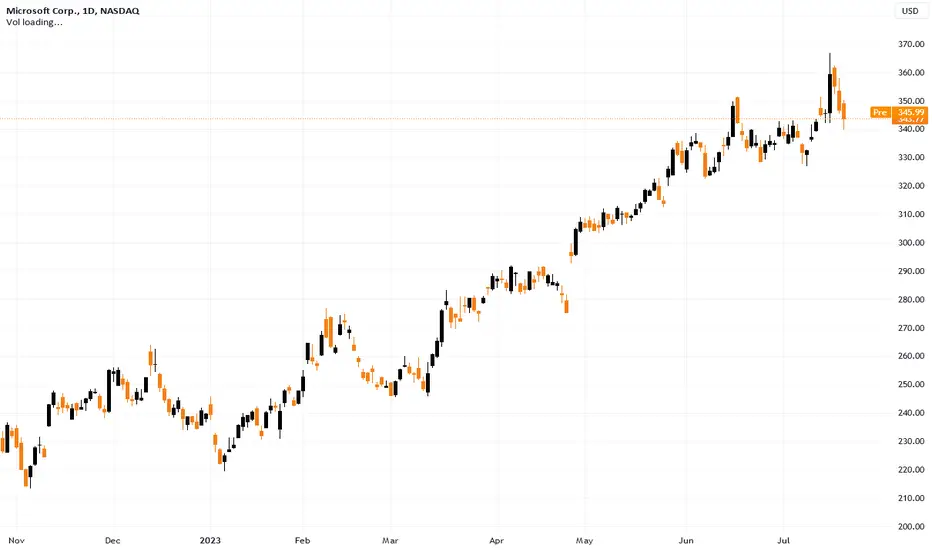Screen dimensions: 932x550
Task: Select the Feb label on time axis
Action: [303, 540]
